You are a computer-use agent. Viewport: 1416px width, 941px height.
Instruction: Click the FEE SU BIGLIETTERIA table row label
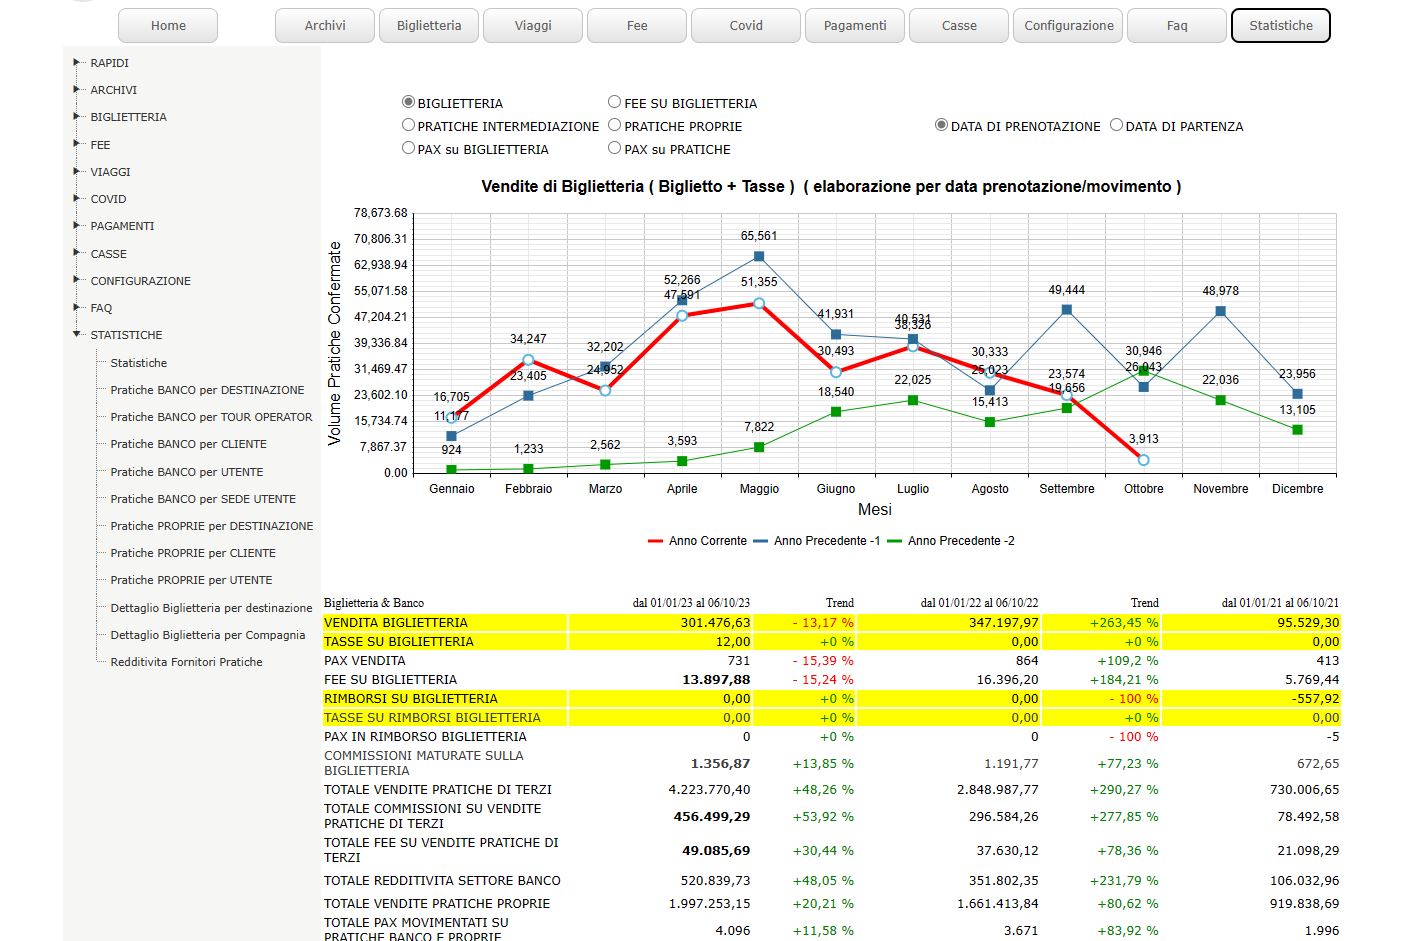390,680
